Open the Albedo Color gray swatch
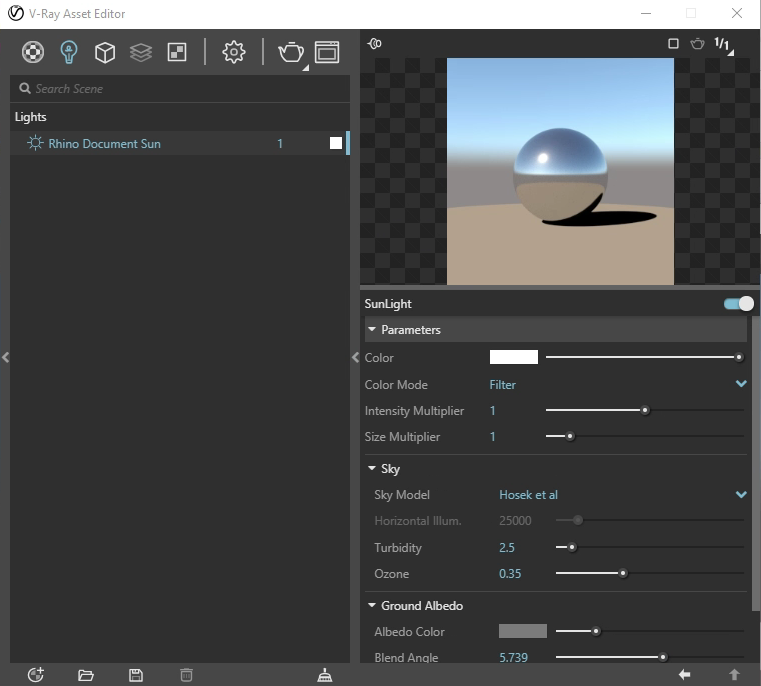 click(523, 631)
